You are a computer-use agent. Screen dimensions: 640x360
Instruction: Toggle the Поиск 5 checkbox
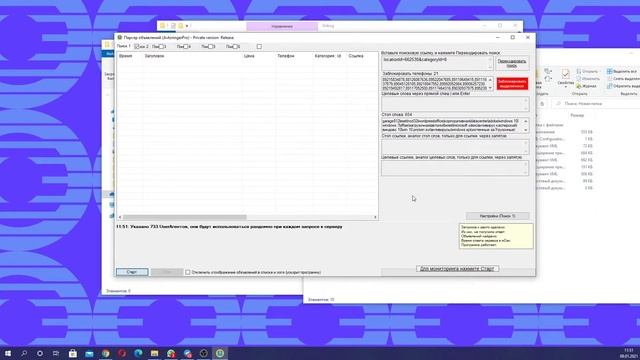click(x=211, y=47)
